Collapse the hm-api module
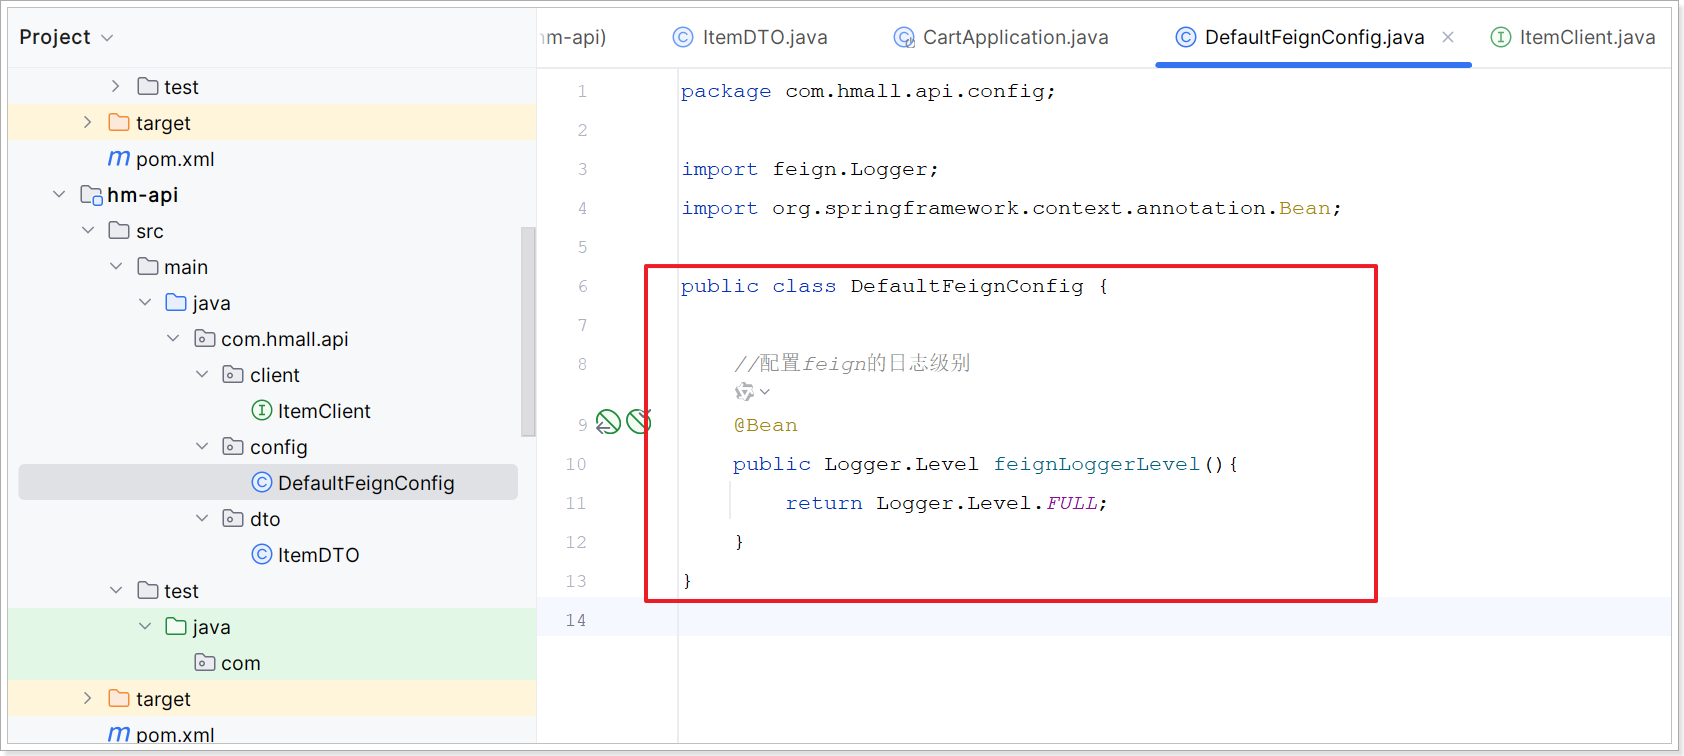The width and height of the screenshot is (1684, 756). pos(59,195)
